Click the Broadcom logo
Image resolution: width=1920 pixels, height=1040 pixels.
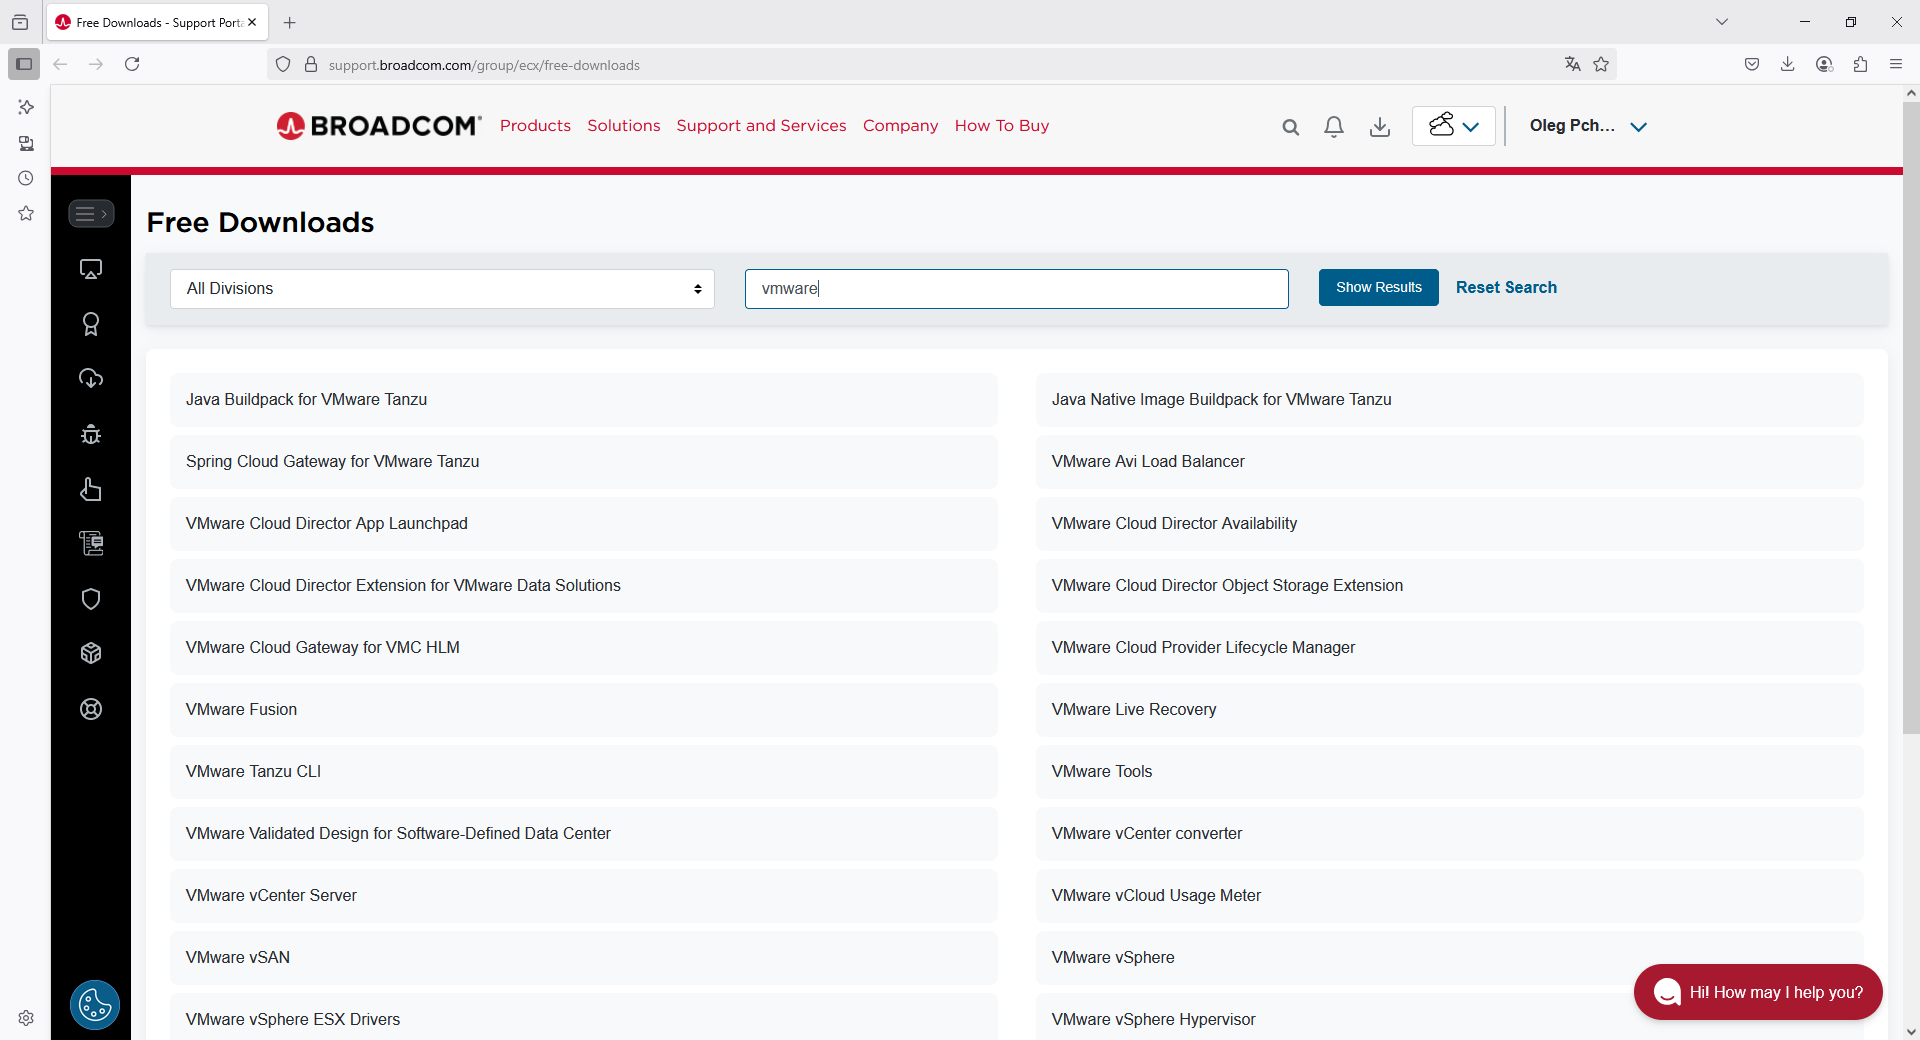(379, 126)
